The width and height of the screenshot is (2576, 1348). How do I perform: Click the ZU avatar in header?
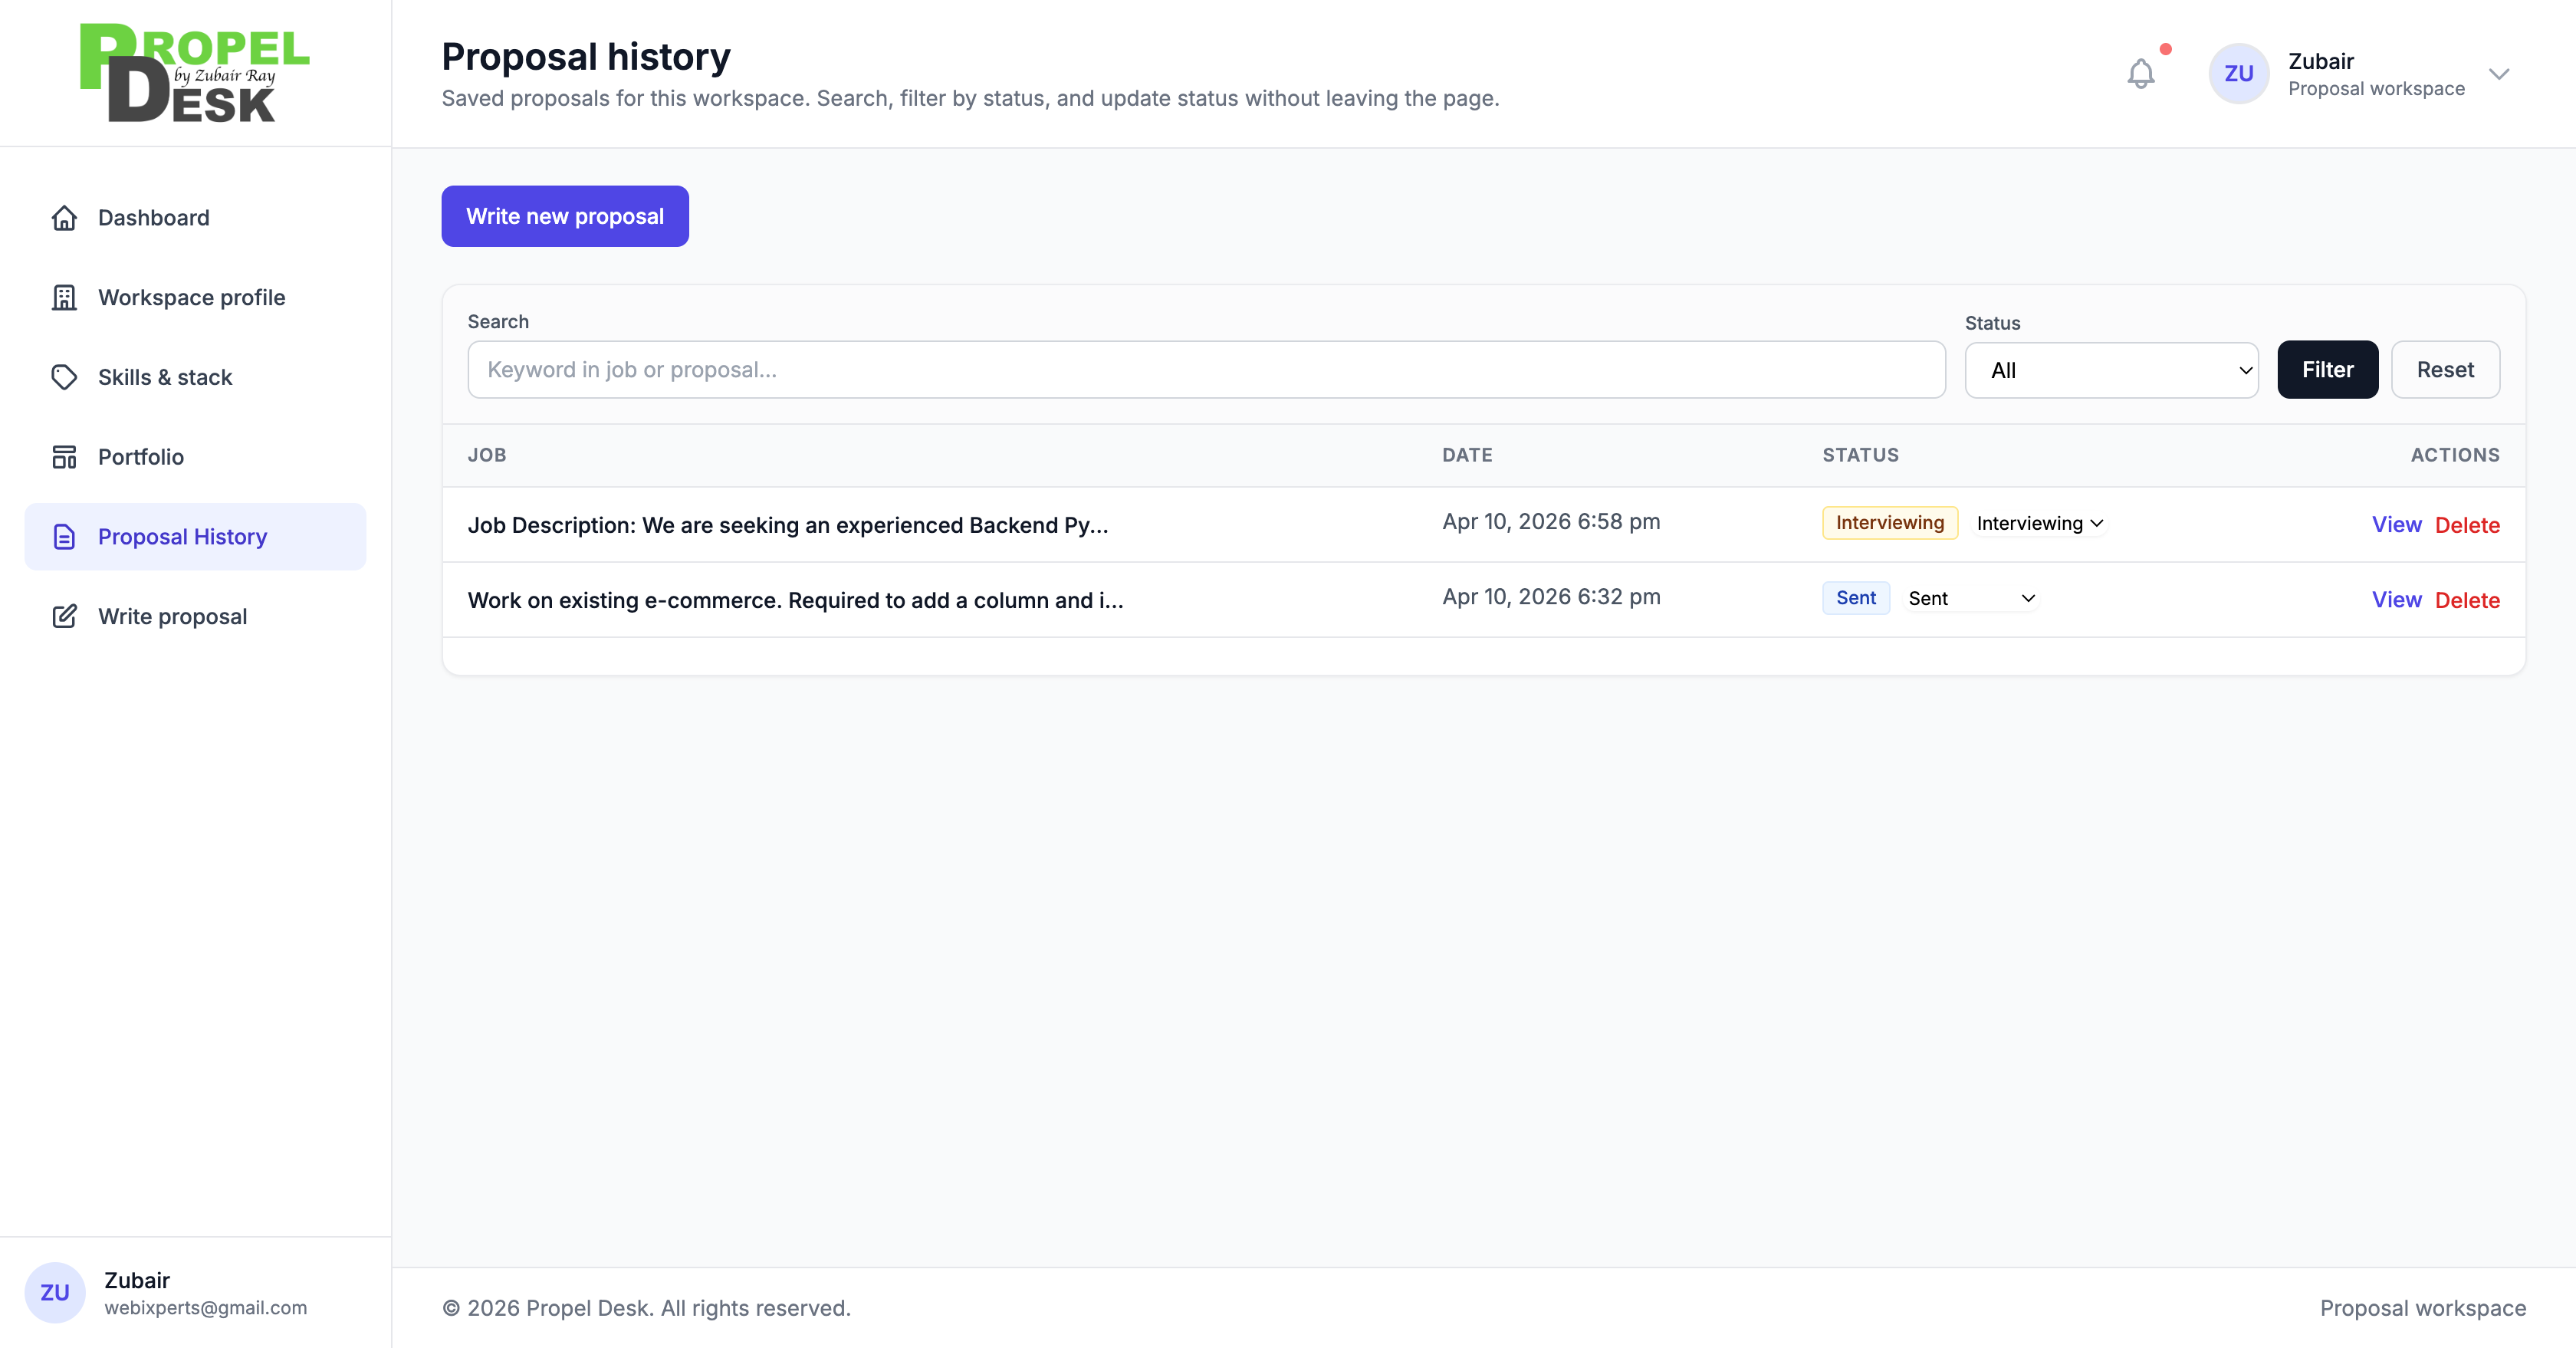[x=2238, y=74]
